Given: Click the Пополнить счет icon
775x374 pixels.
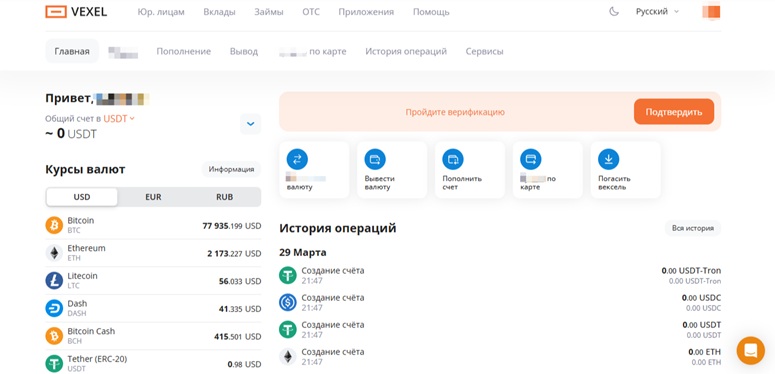Looking at the screenshot, I should [453, 159].
